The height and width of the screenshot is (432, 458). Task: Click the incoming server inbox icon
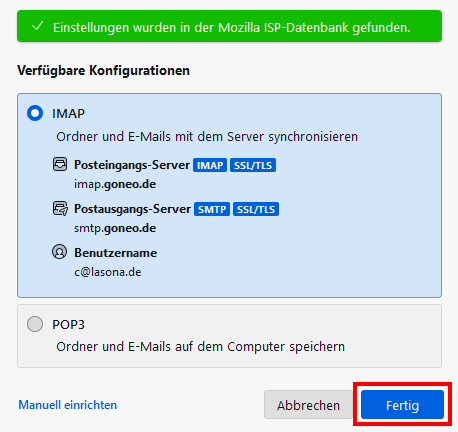click(x=60, y=164)
